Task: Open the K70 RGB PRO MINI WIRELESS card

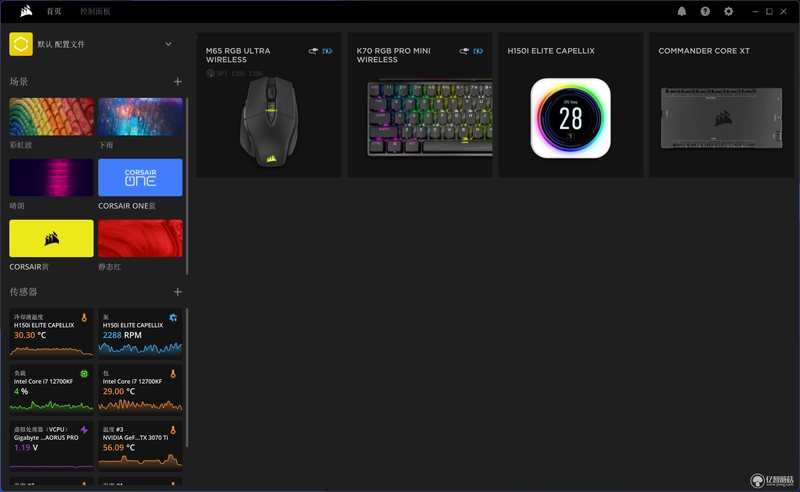Action: point(420,105)
